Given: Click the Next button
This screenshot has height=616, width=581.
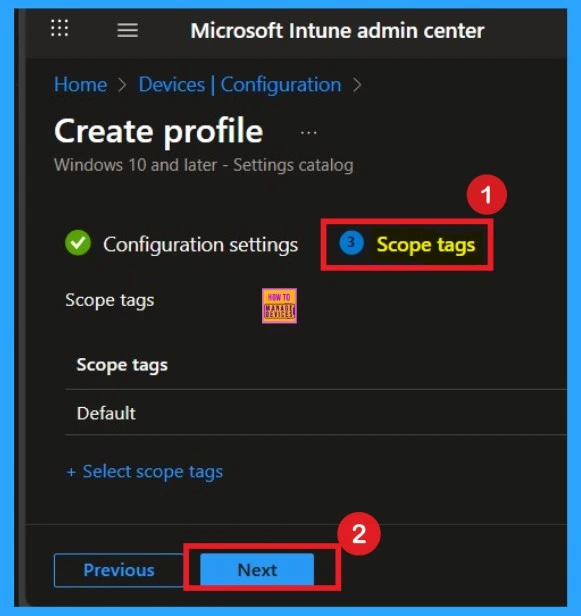Looking at the screenshot, I should coord(257,570).
